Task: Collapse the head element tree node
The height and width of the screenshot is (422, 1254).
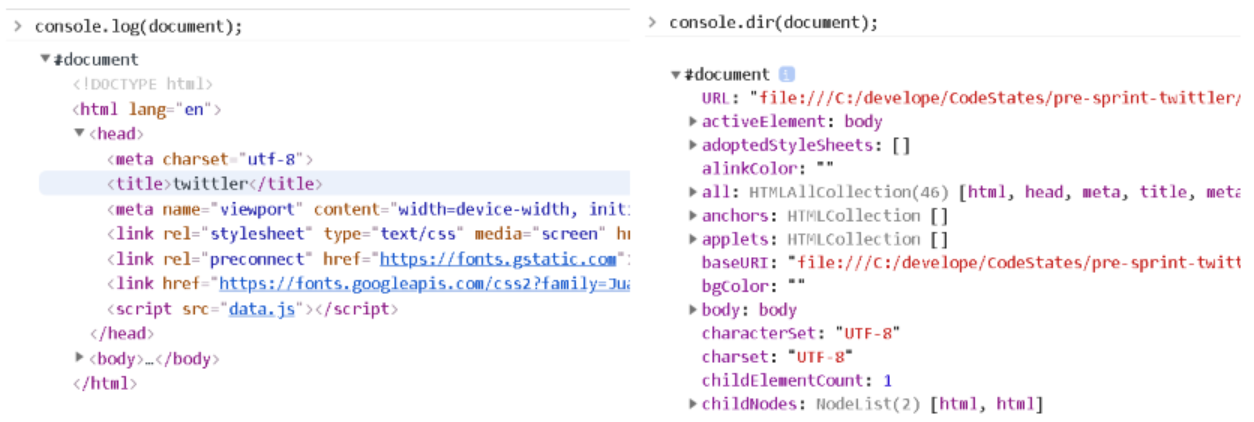Action: point(79,134)
